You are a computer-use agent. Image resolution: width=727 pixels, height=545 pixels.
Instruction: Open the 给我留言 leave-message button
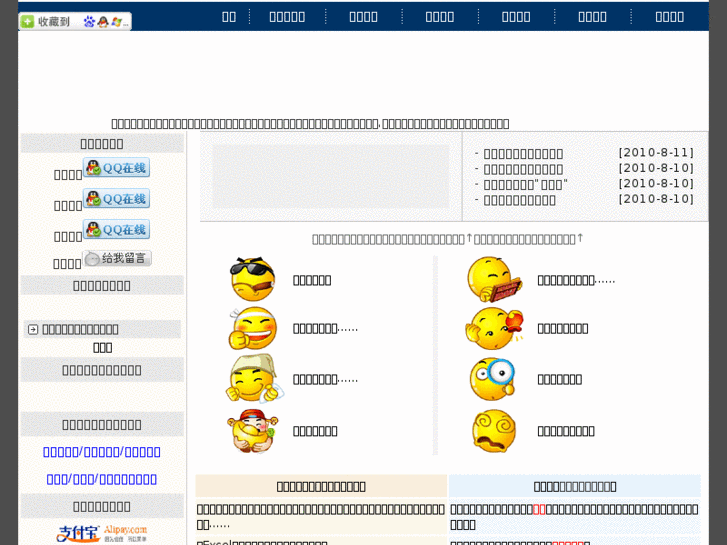click(117, 258)
